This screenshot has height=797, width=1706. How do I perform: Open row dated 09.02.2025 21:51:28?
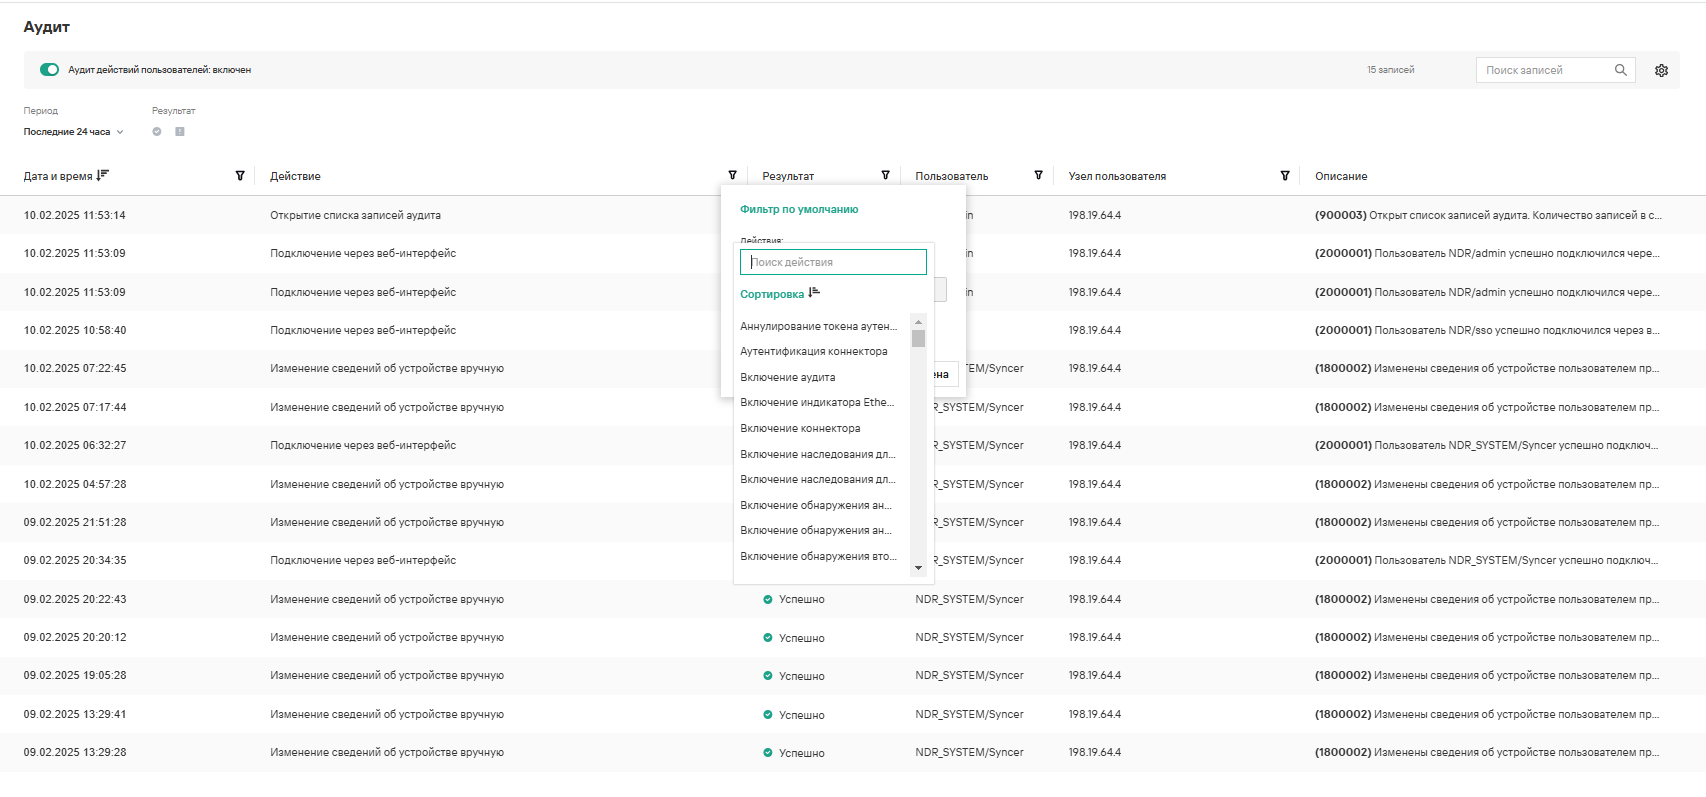(75, 522)
